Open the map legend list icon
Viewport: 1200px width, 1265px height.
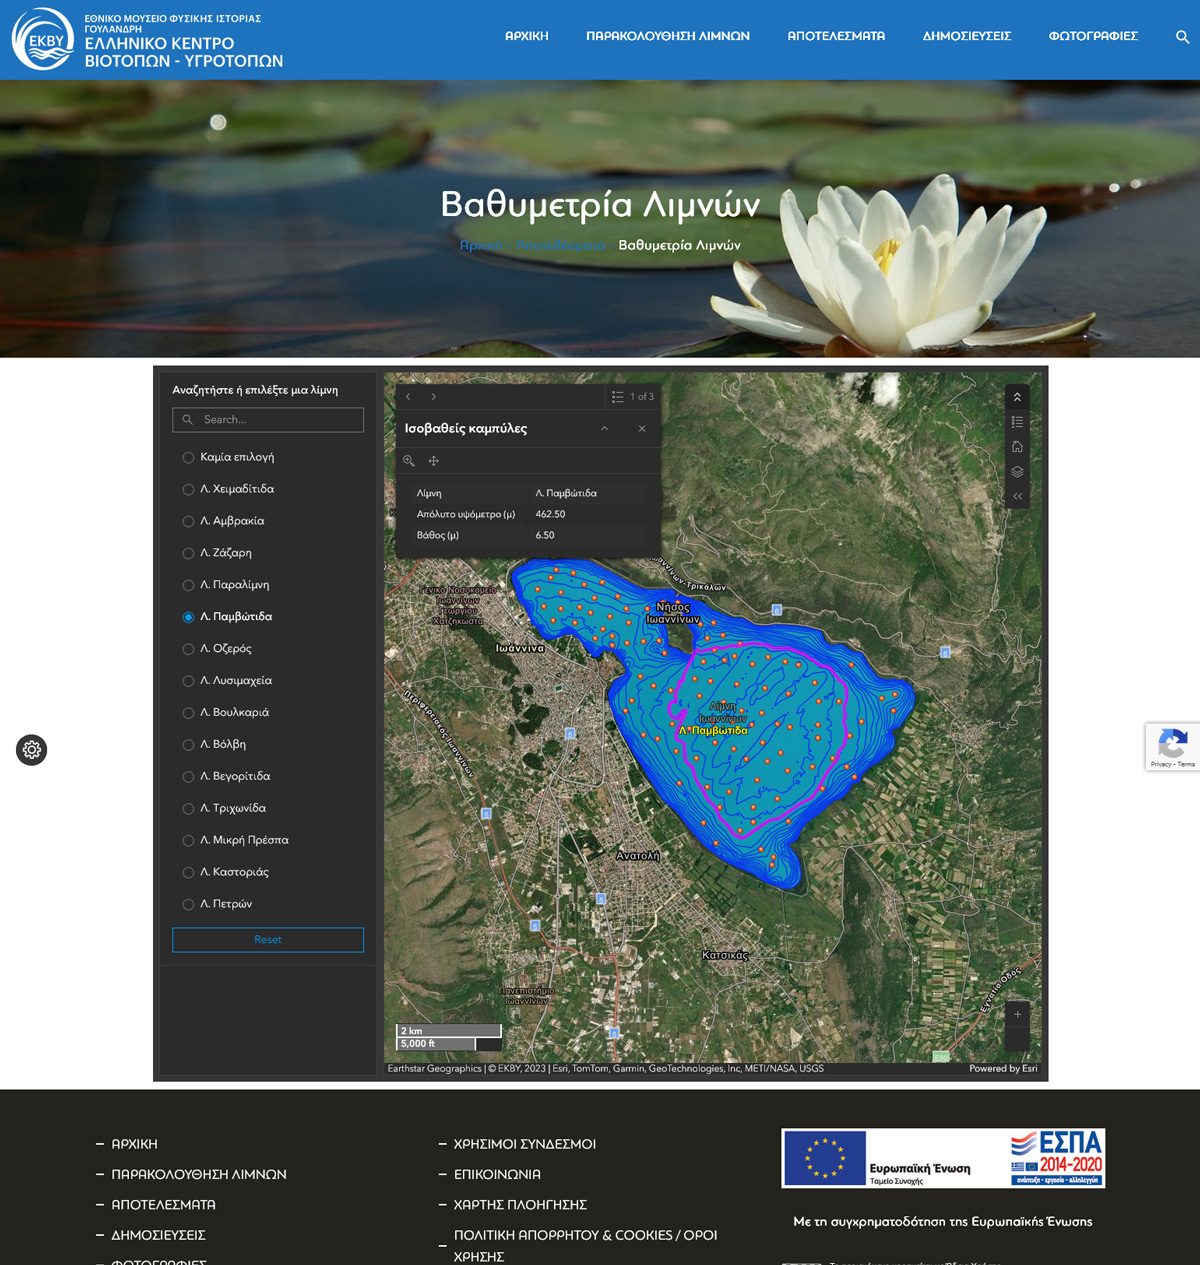(1017, 422)
